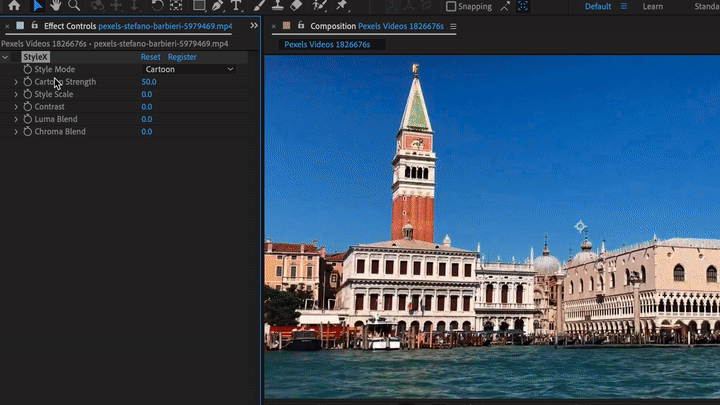Click the Composition panel color label icon
The image size is (720, 405).
[287, 26]
